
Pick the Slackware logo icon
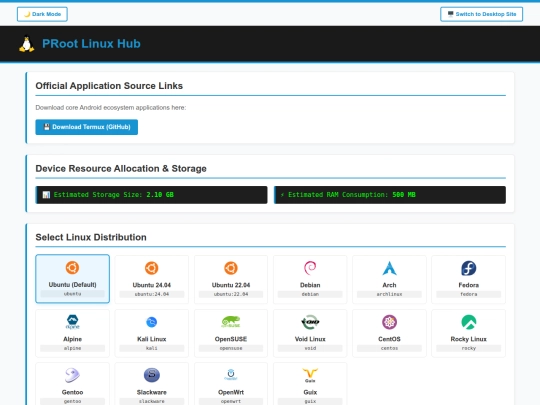click(x=152, y=375)
